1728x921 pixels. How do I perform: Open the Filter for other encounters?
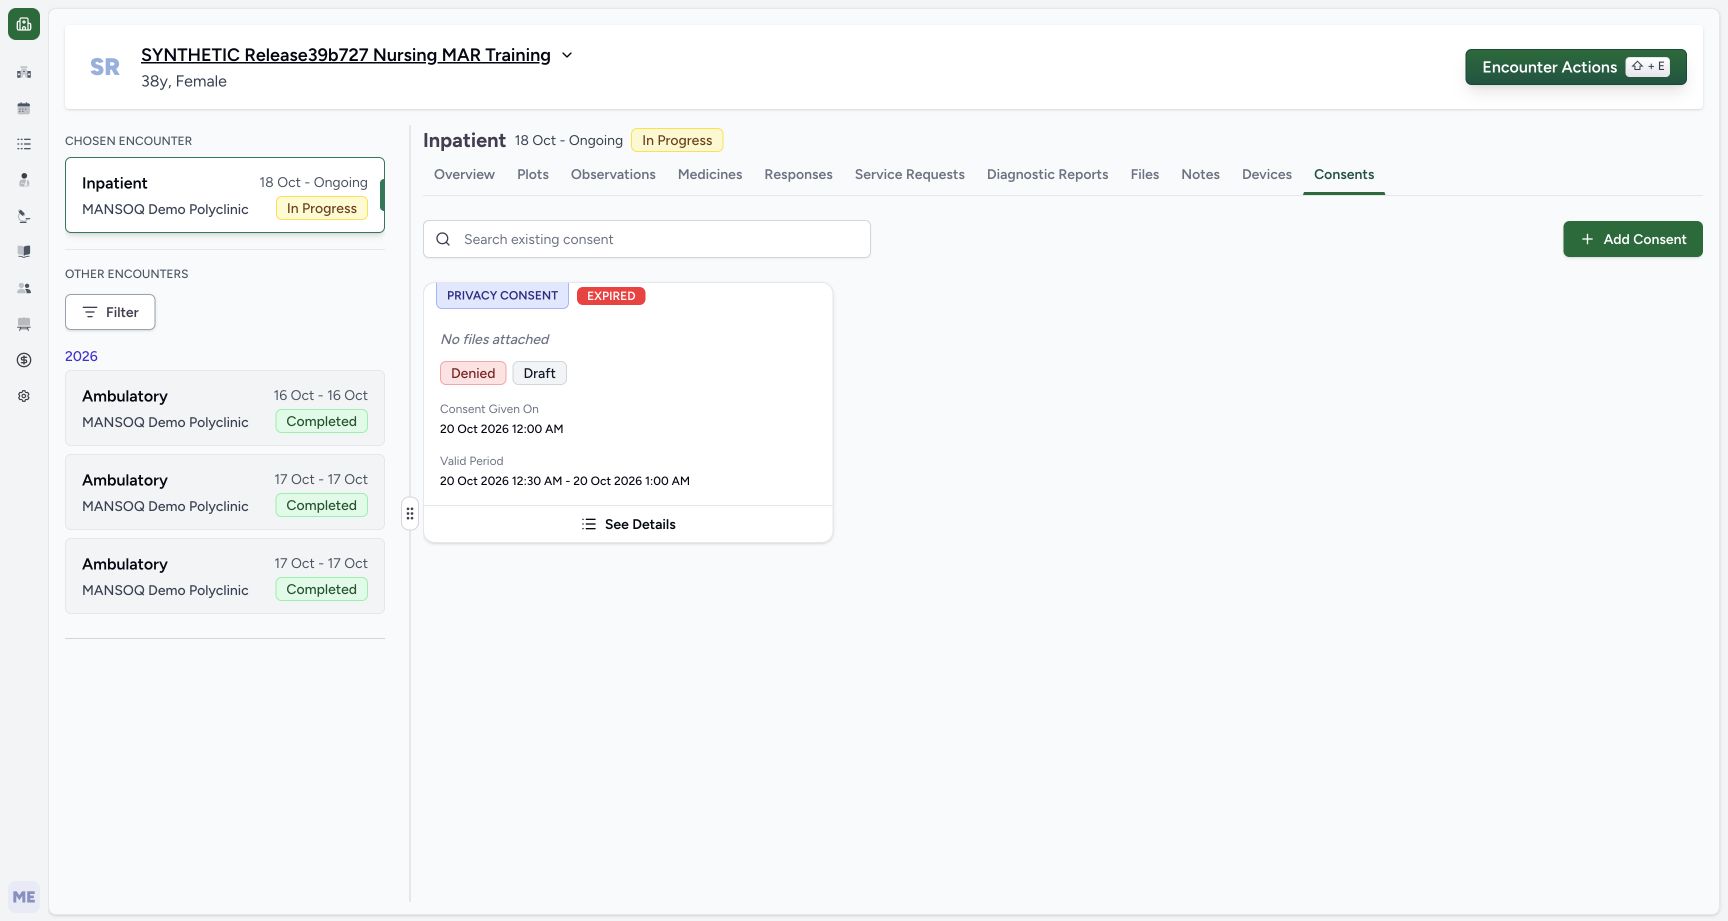(110, 312)
